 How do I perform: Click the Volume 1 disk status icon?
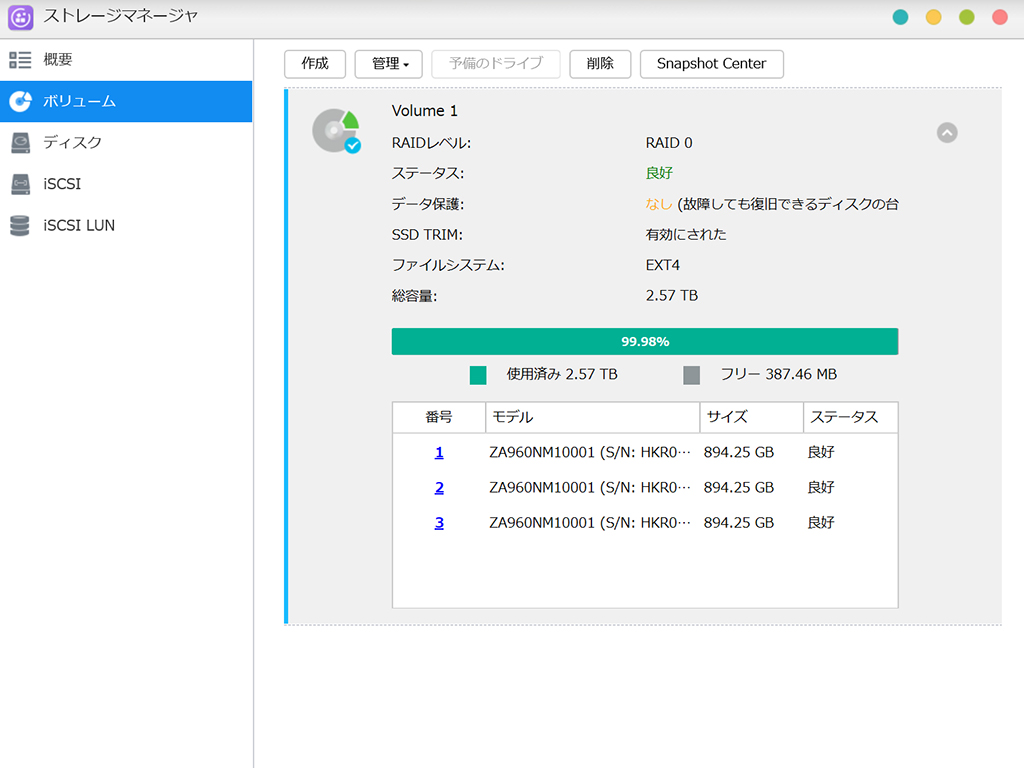tap(336, 131)
